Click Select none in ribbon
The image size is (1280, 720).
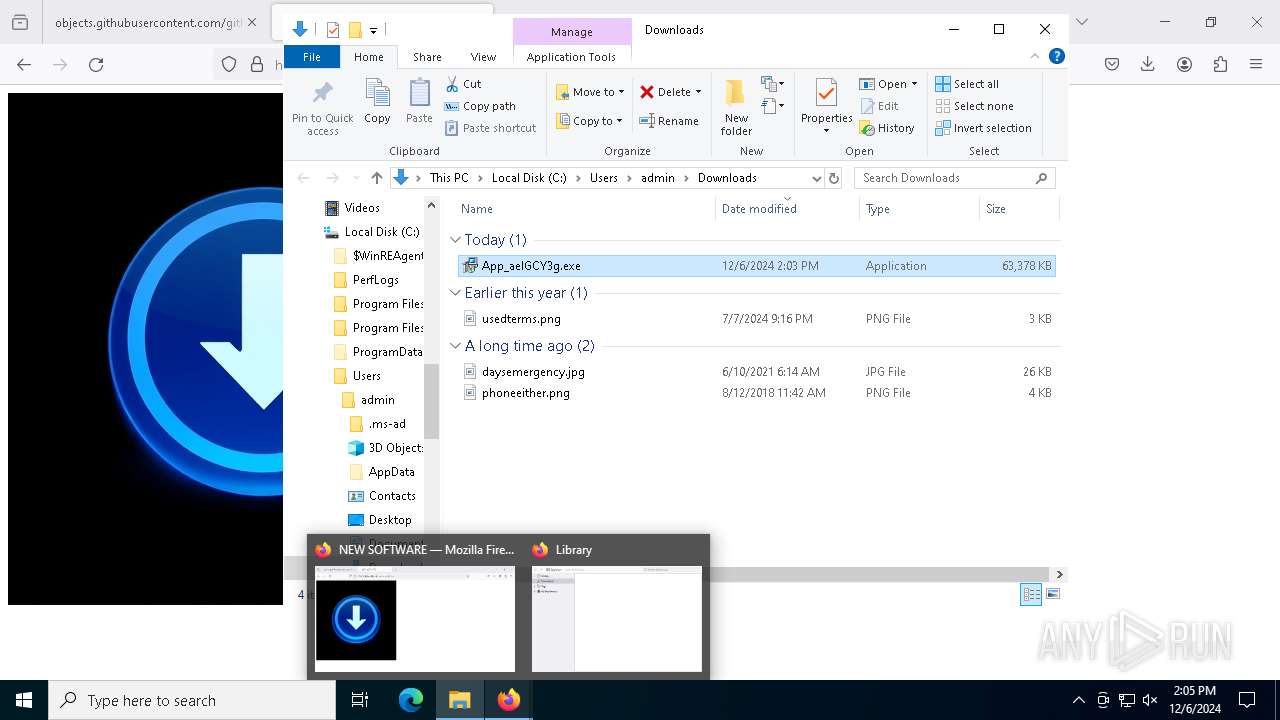[x=974, y=106]
